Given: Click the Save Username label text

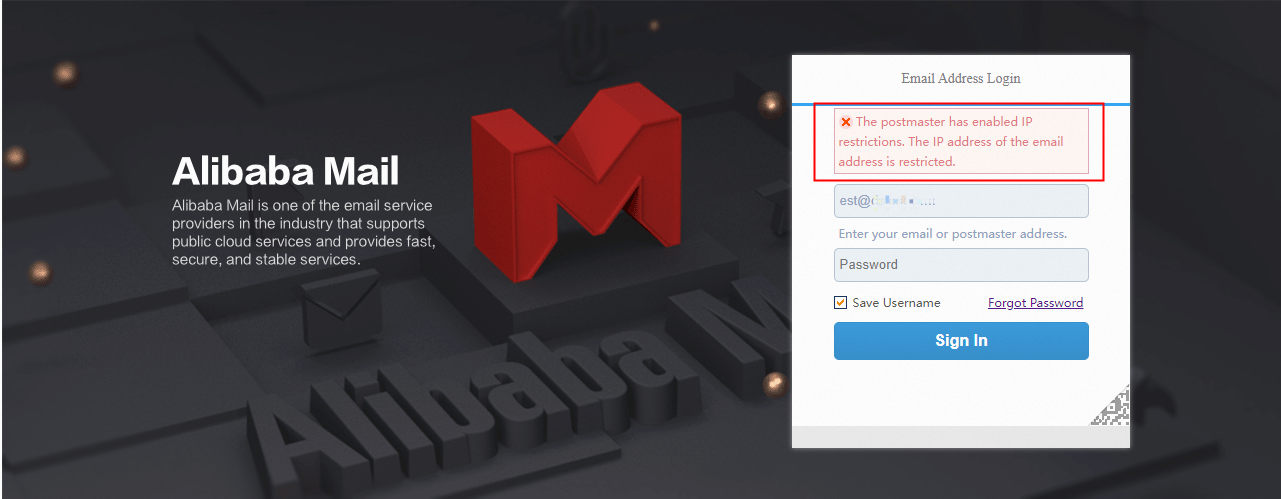Looking at the screenshot, I should (896, 303).
